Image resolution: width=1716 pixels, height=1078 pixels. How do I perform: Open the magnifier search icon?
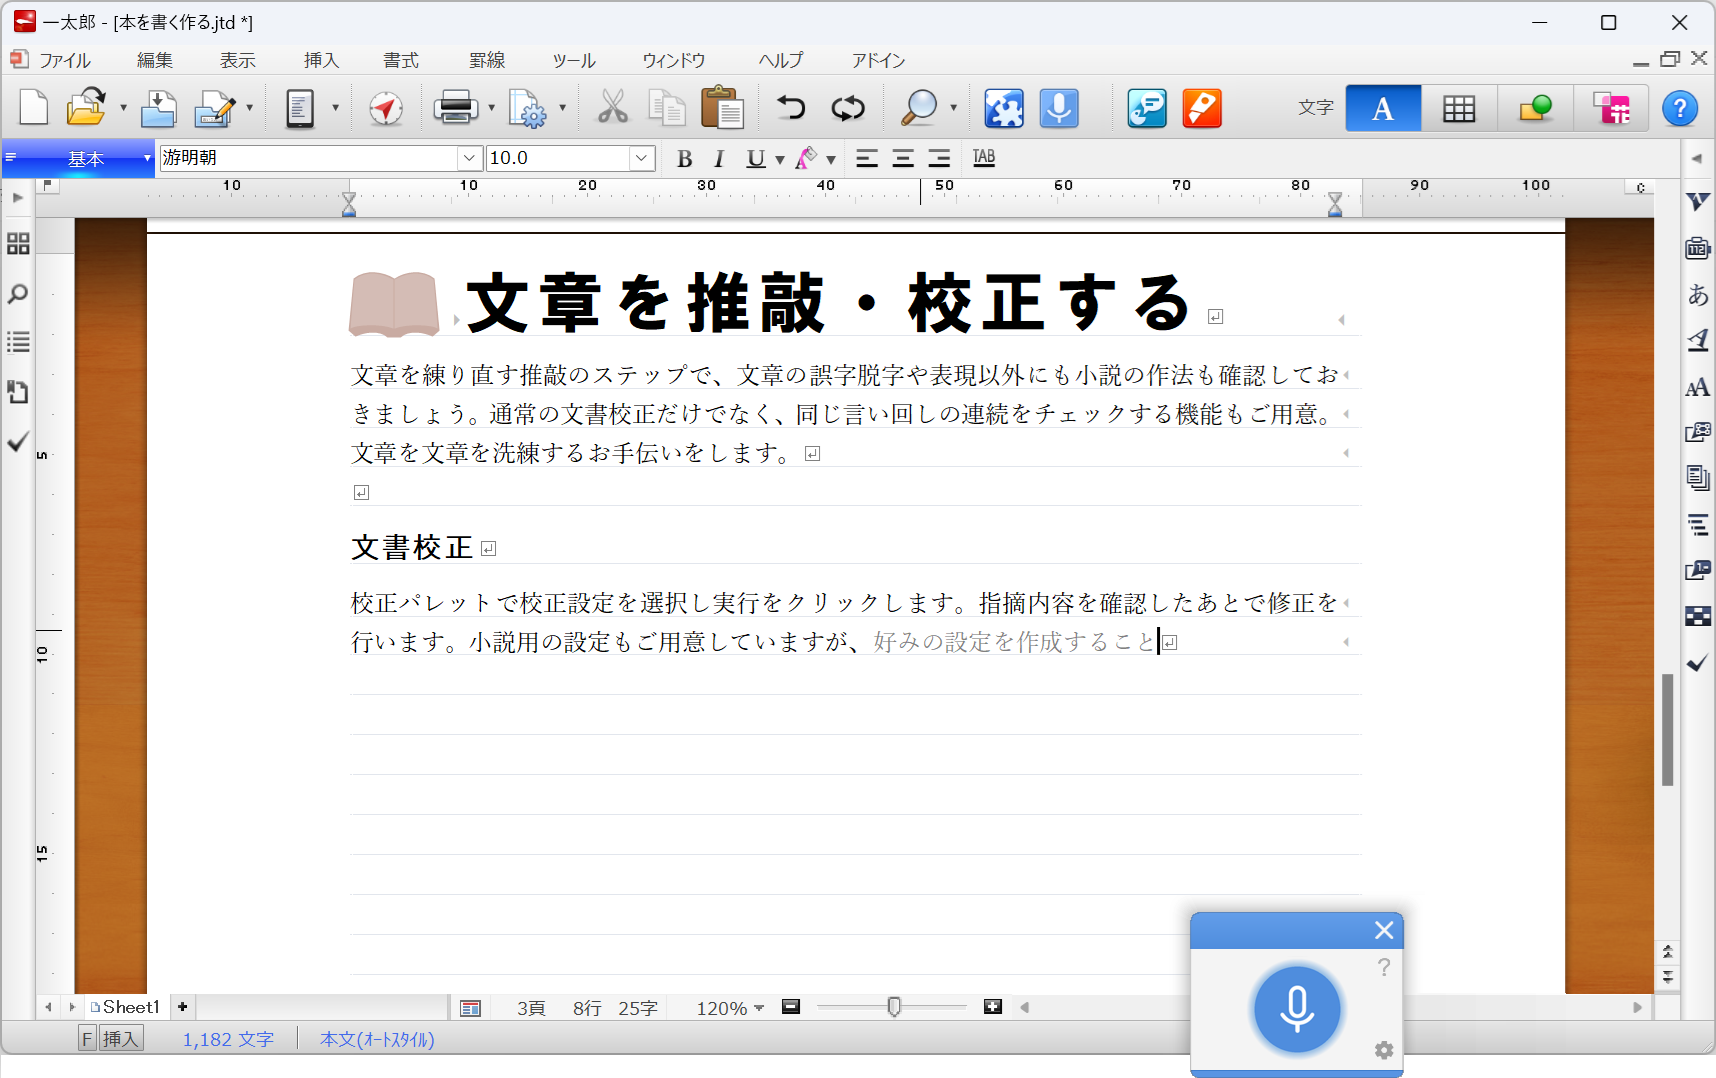(918, 108)
